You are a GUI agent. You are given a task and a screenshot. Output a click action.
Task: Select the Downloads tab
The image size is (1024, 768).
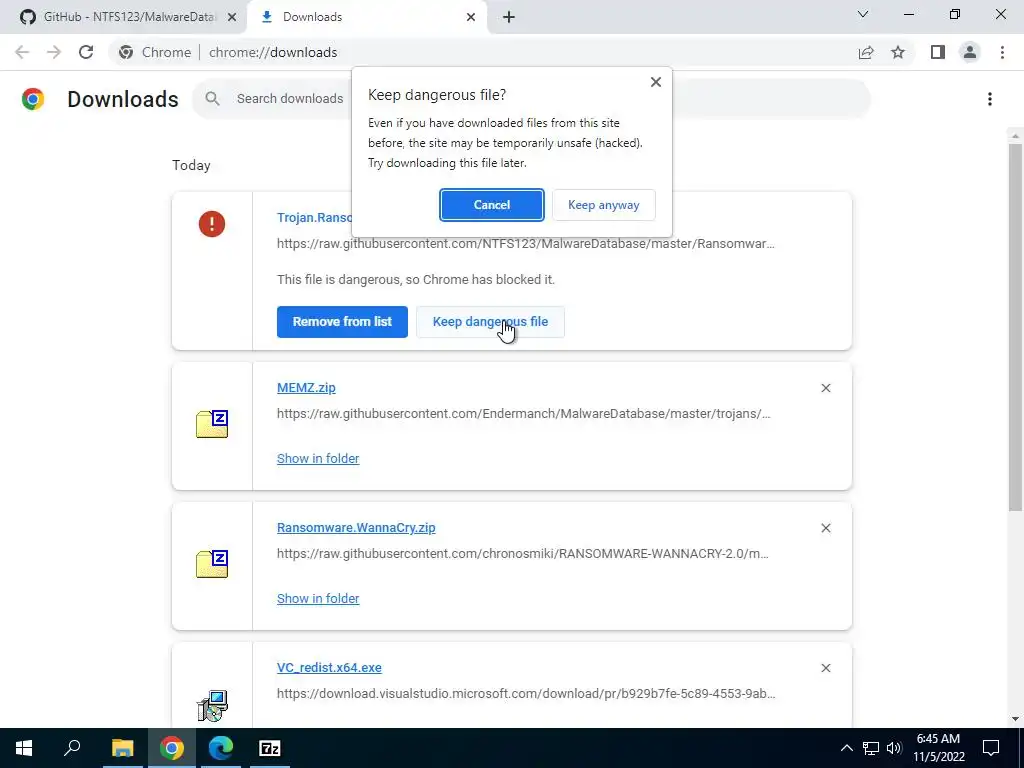click(x=366, y=17)
